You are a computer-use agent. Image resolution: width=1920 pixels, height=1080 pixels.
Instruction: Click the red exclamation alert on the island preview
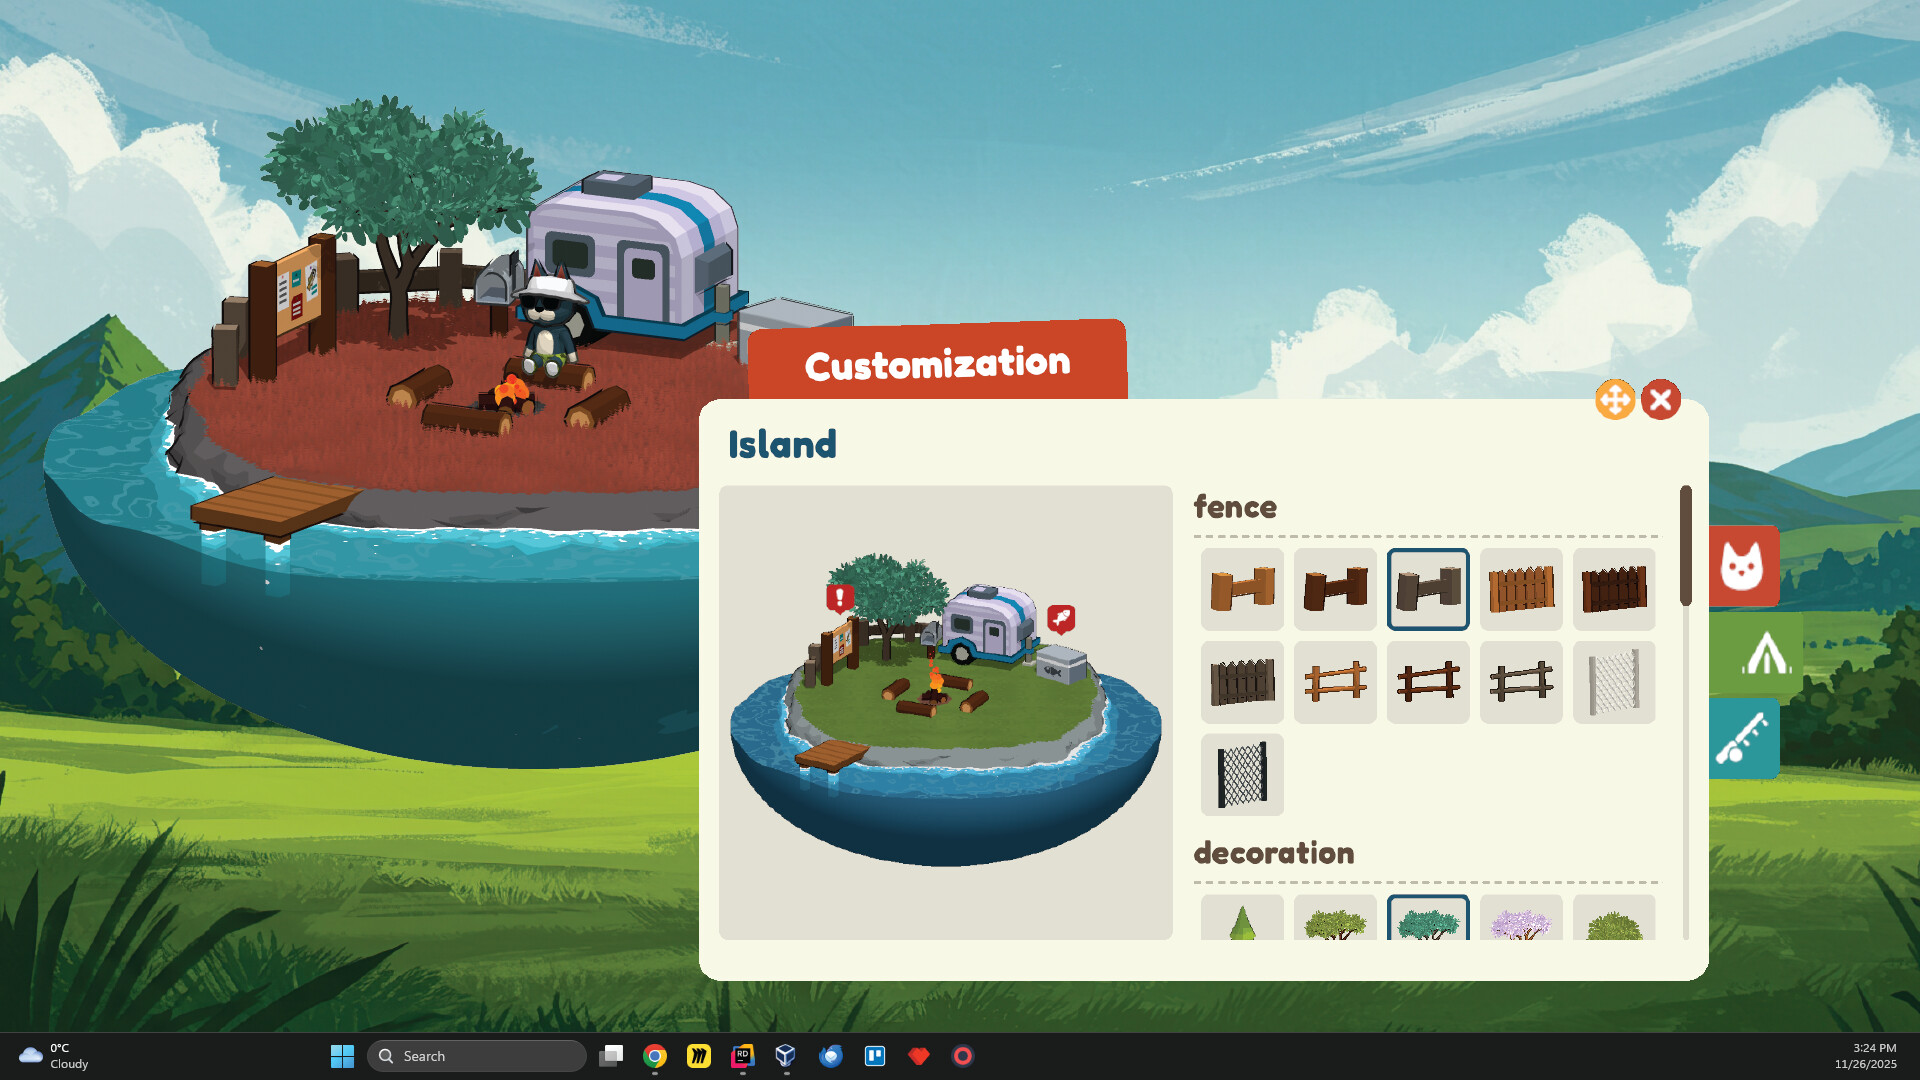[838, 597]
